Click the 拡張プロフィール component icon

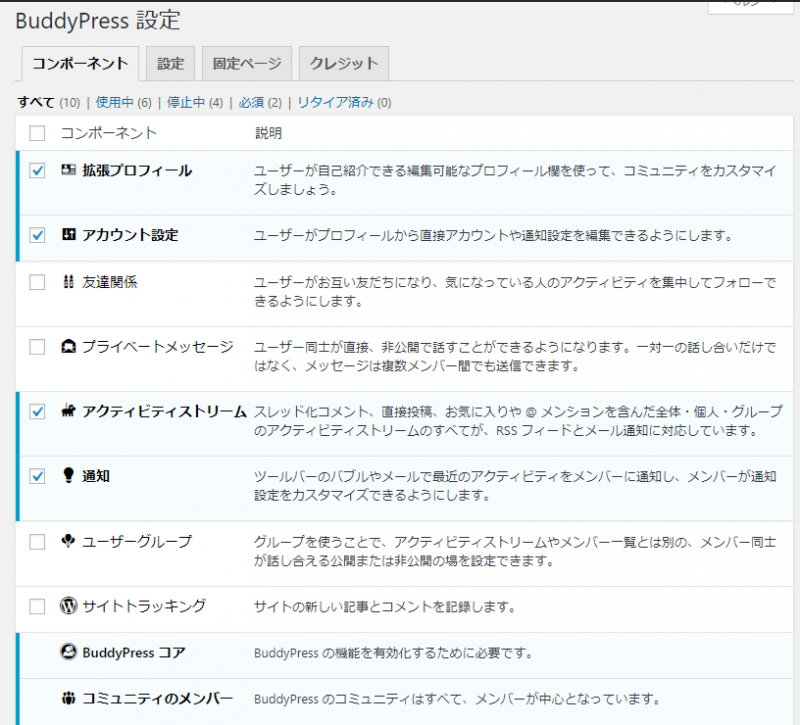[x=69, y=171]
